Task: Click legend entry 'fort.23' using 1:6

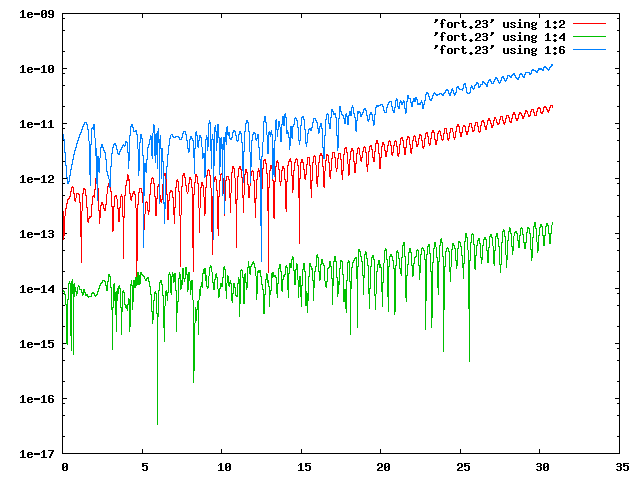Action: [500, 50]
